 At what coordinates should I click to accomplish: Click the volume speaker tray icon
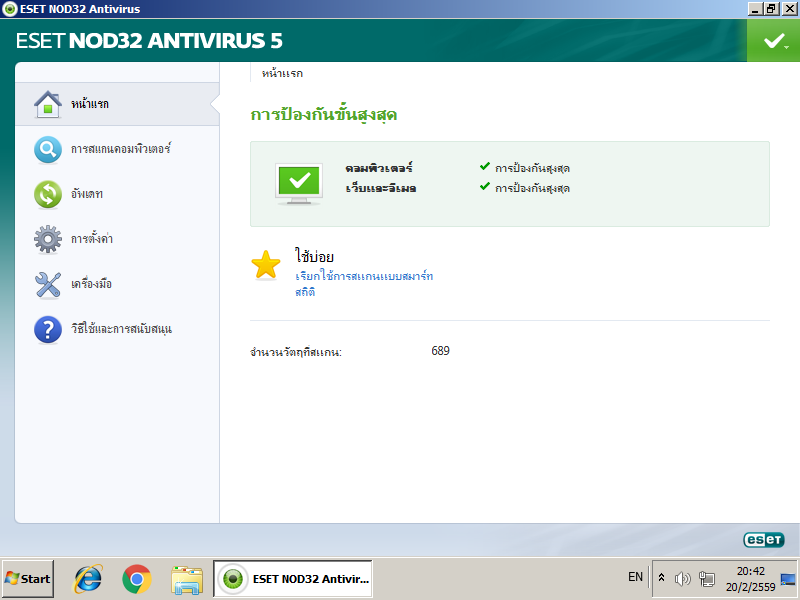coord(682,578)
